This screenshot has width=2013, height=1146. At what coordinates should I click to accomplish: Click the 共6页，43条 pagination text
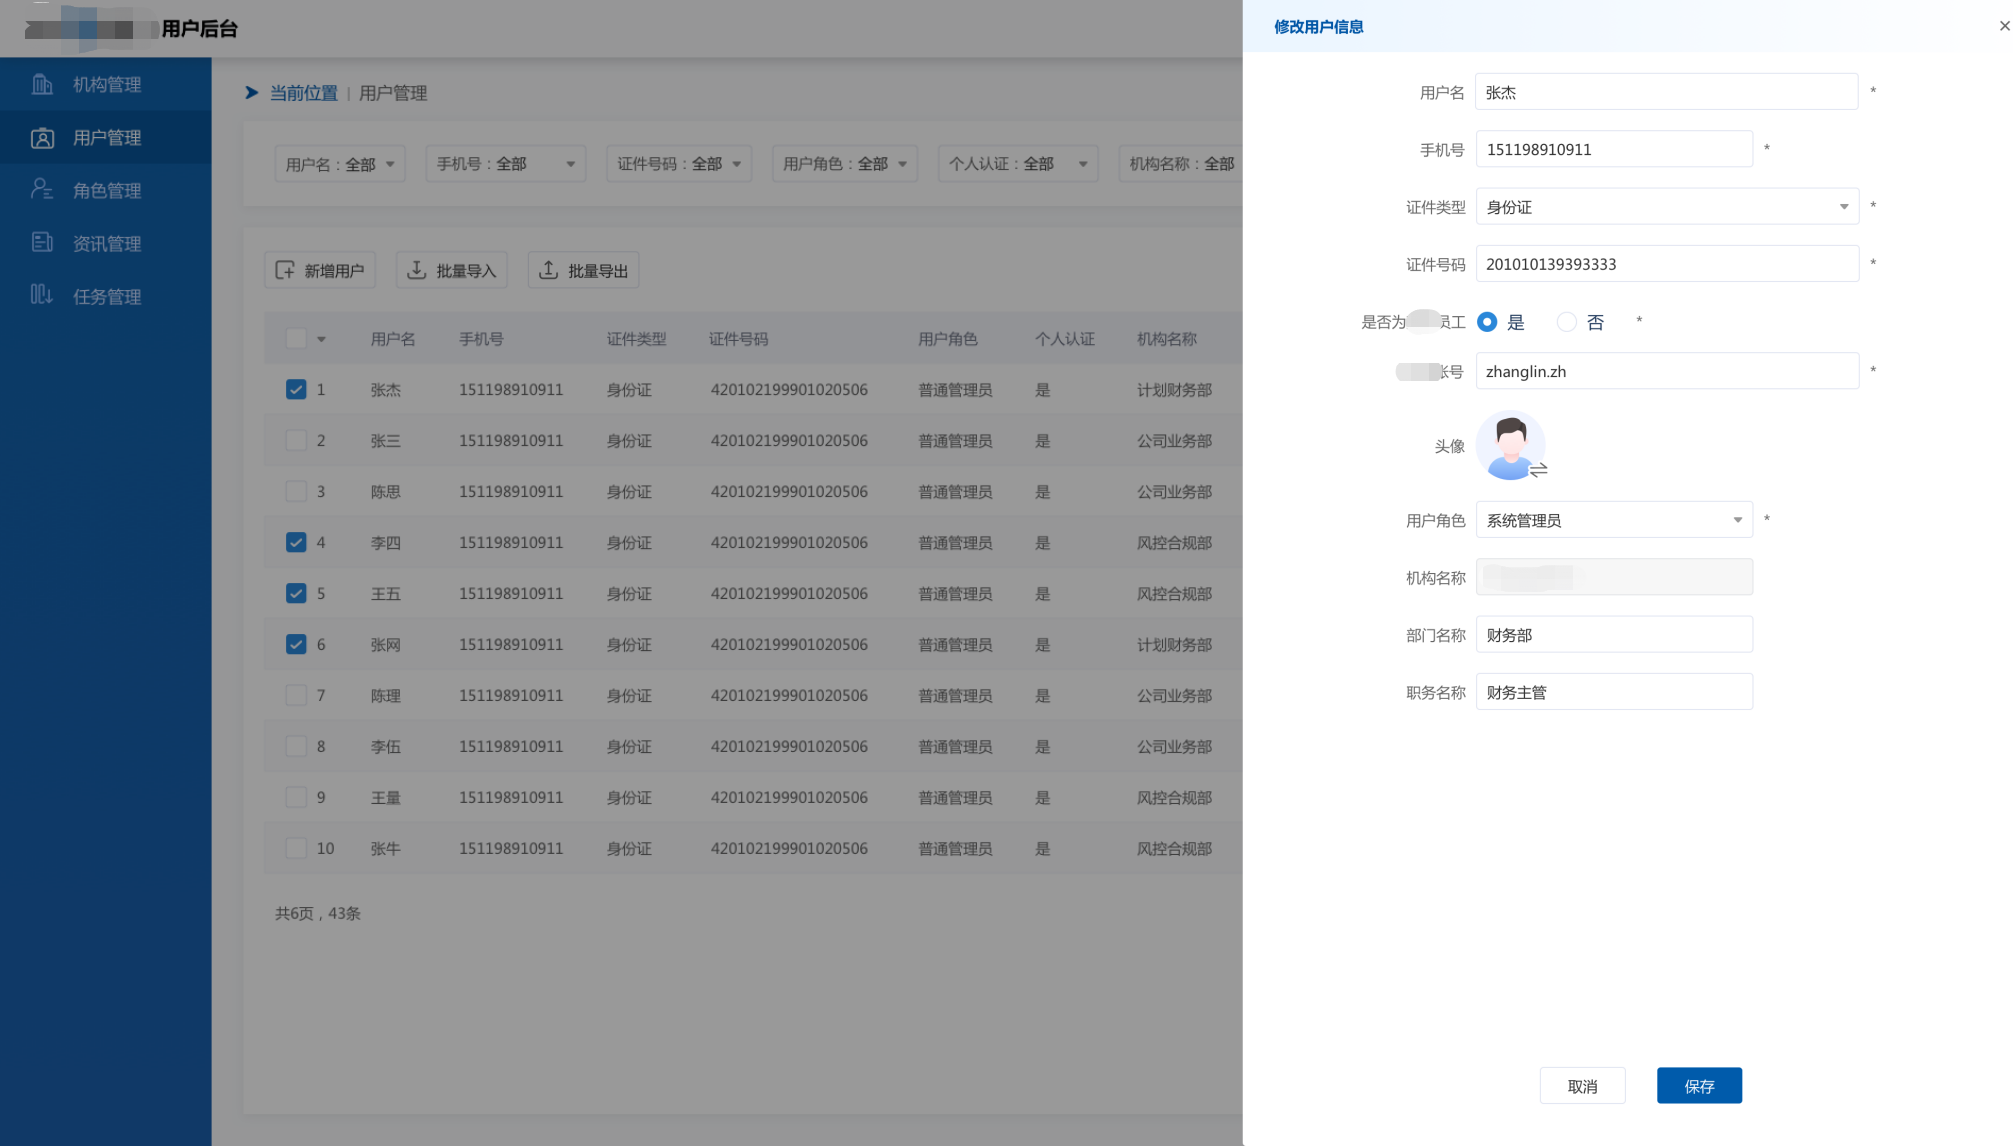(318, 913)
